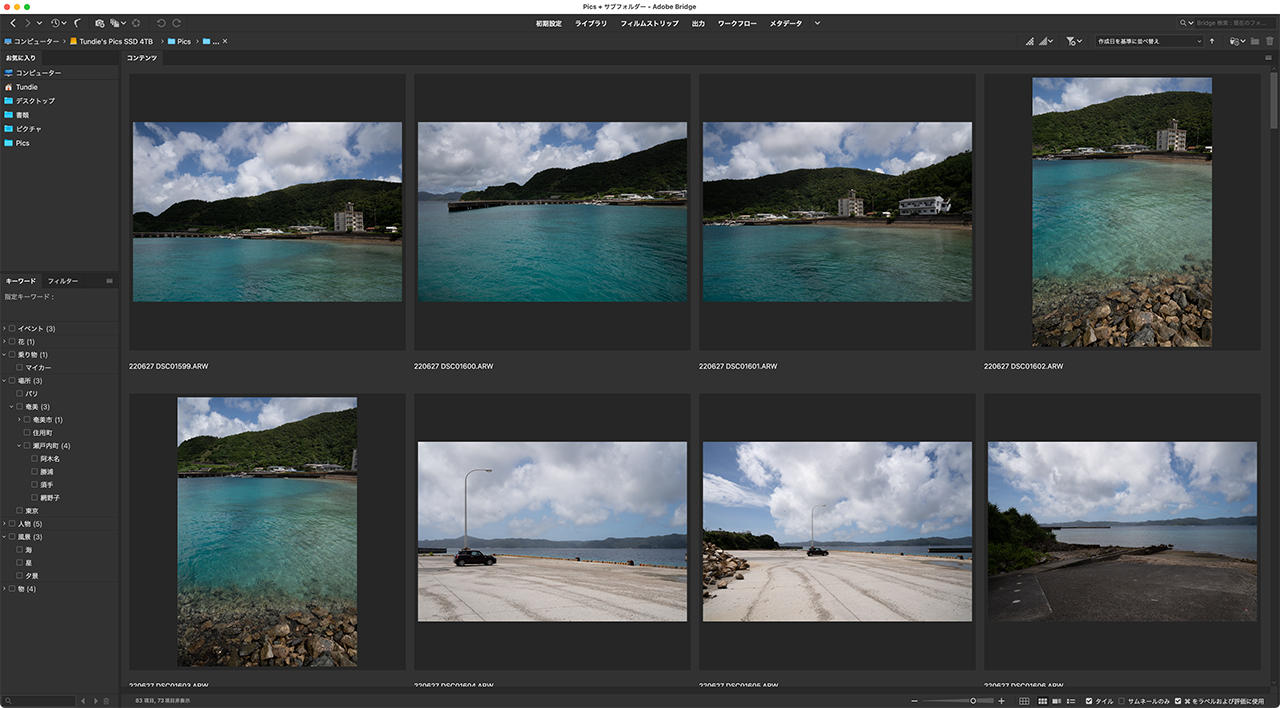
Task: Open the フィルター panel tab
Action: pyautogui.click(x=63, y=281)
